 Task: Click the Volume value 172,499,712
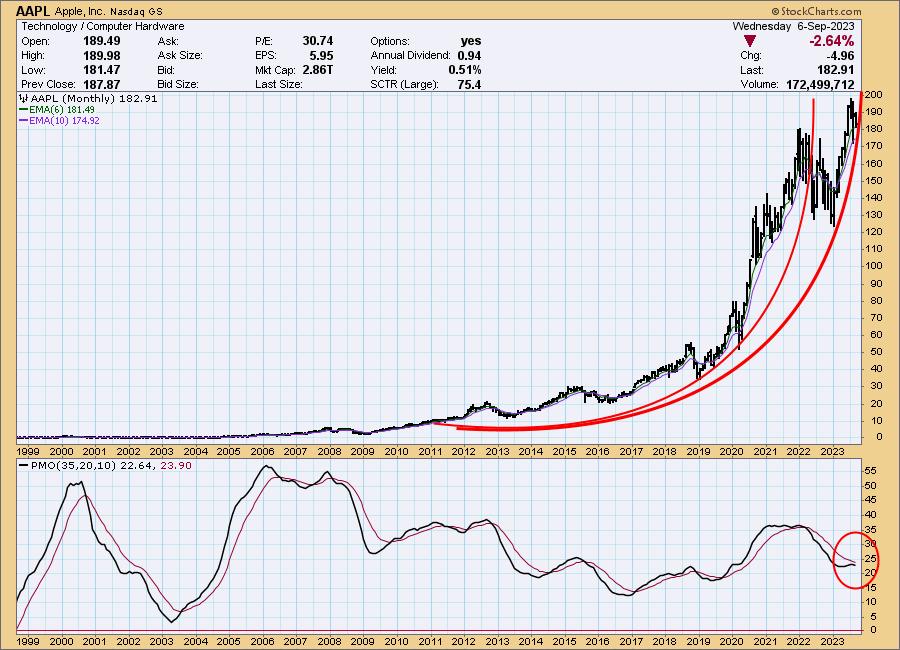820,84
